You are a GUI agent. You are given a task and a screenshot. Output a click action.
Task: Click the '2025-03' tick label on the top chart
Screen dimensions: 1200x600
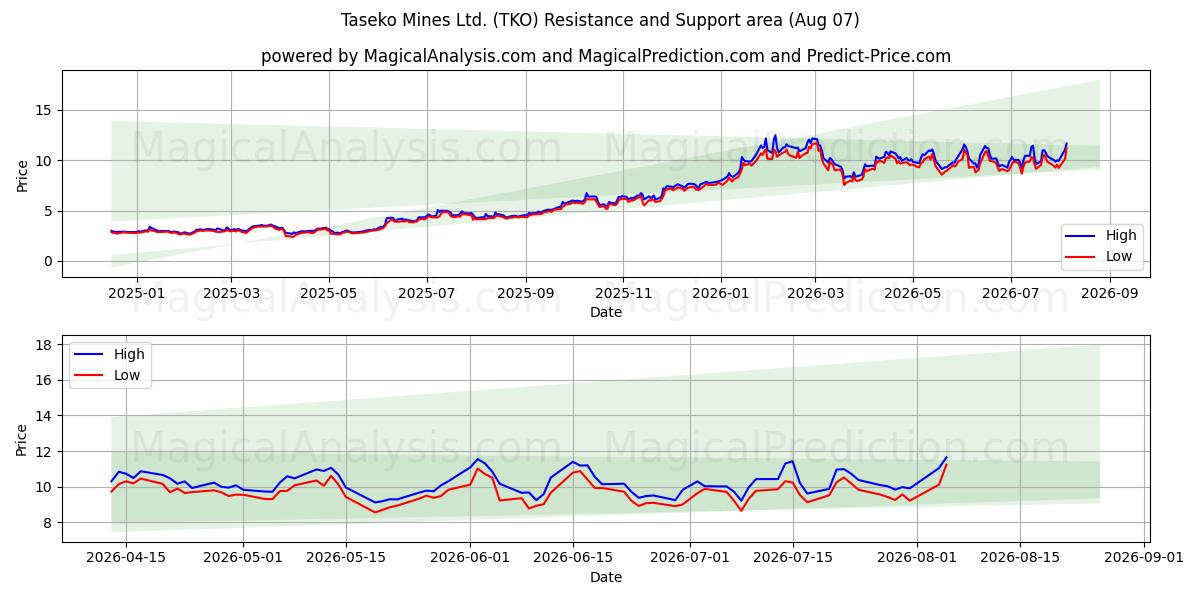coord(231,293)
